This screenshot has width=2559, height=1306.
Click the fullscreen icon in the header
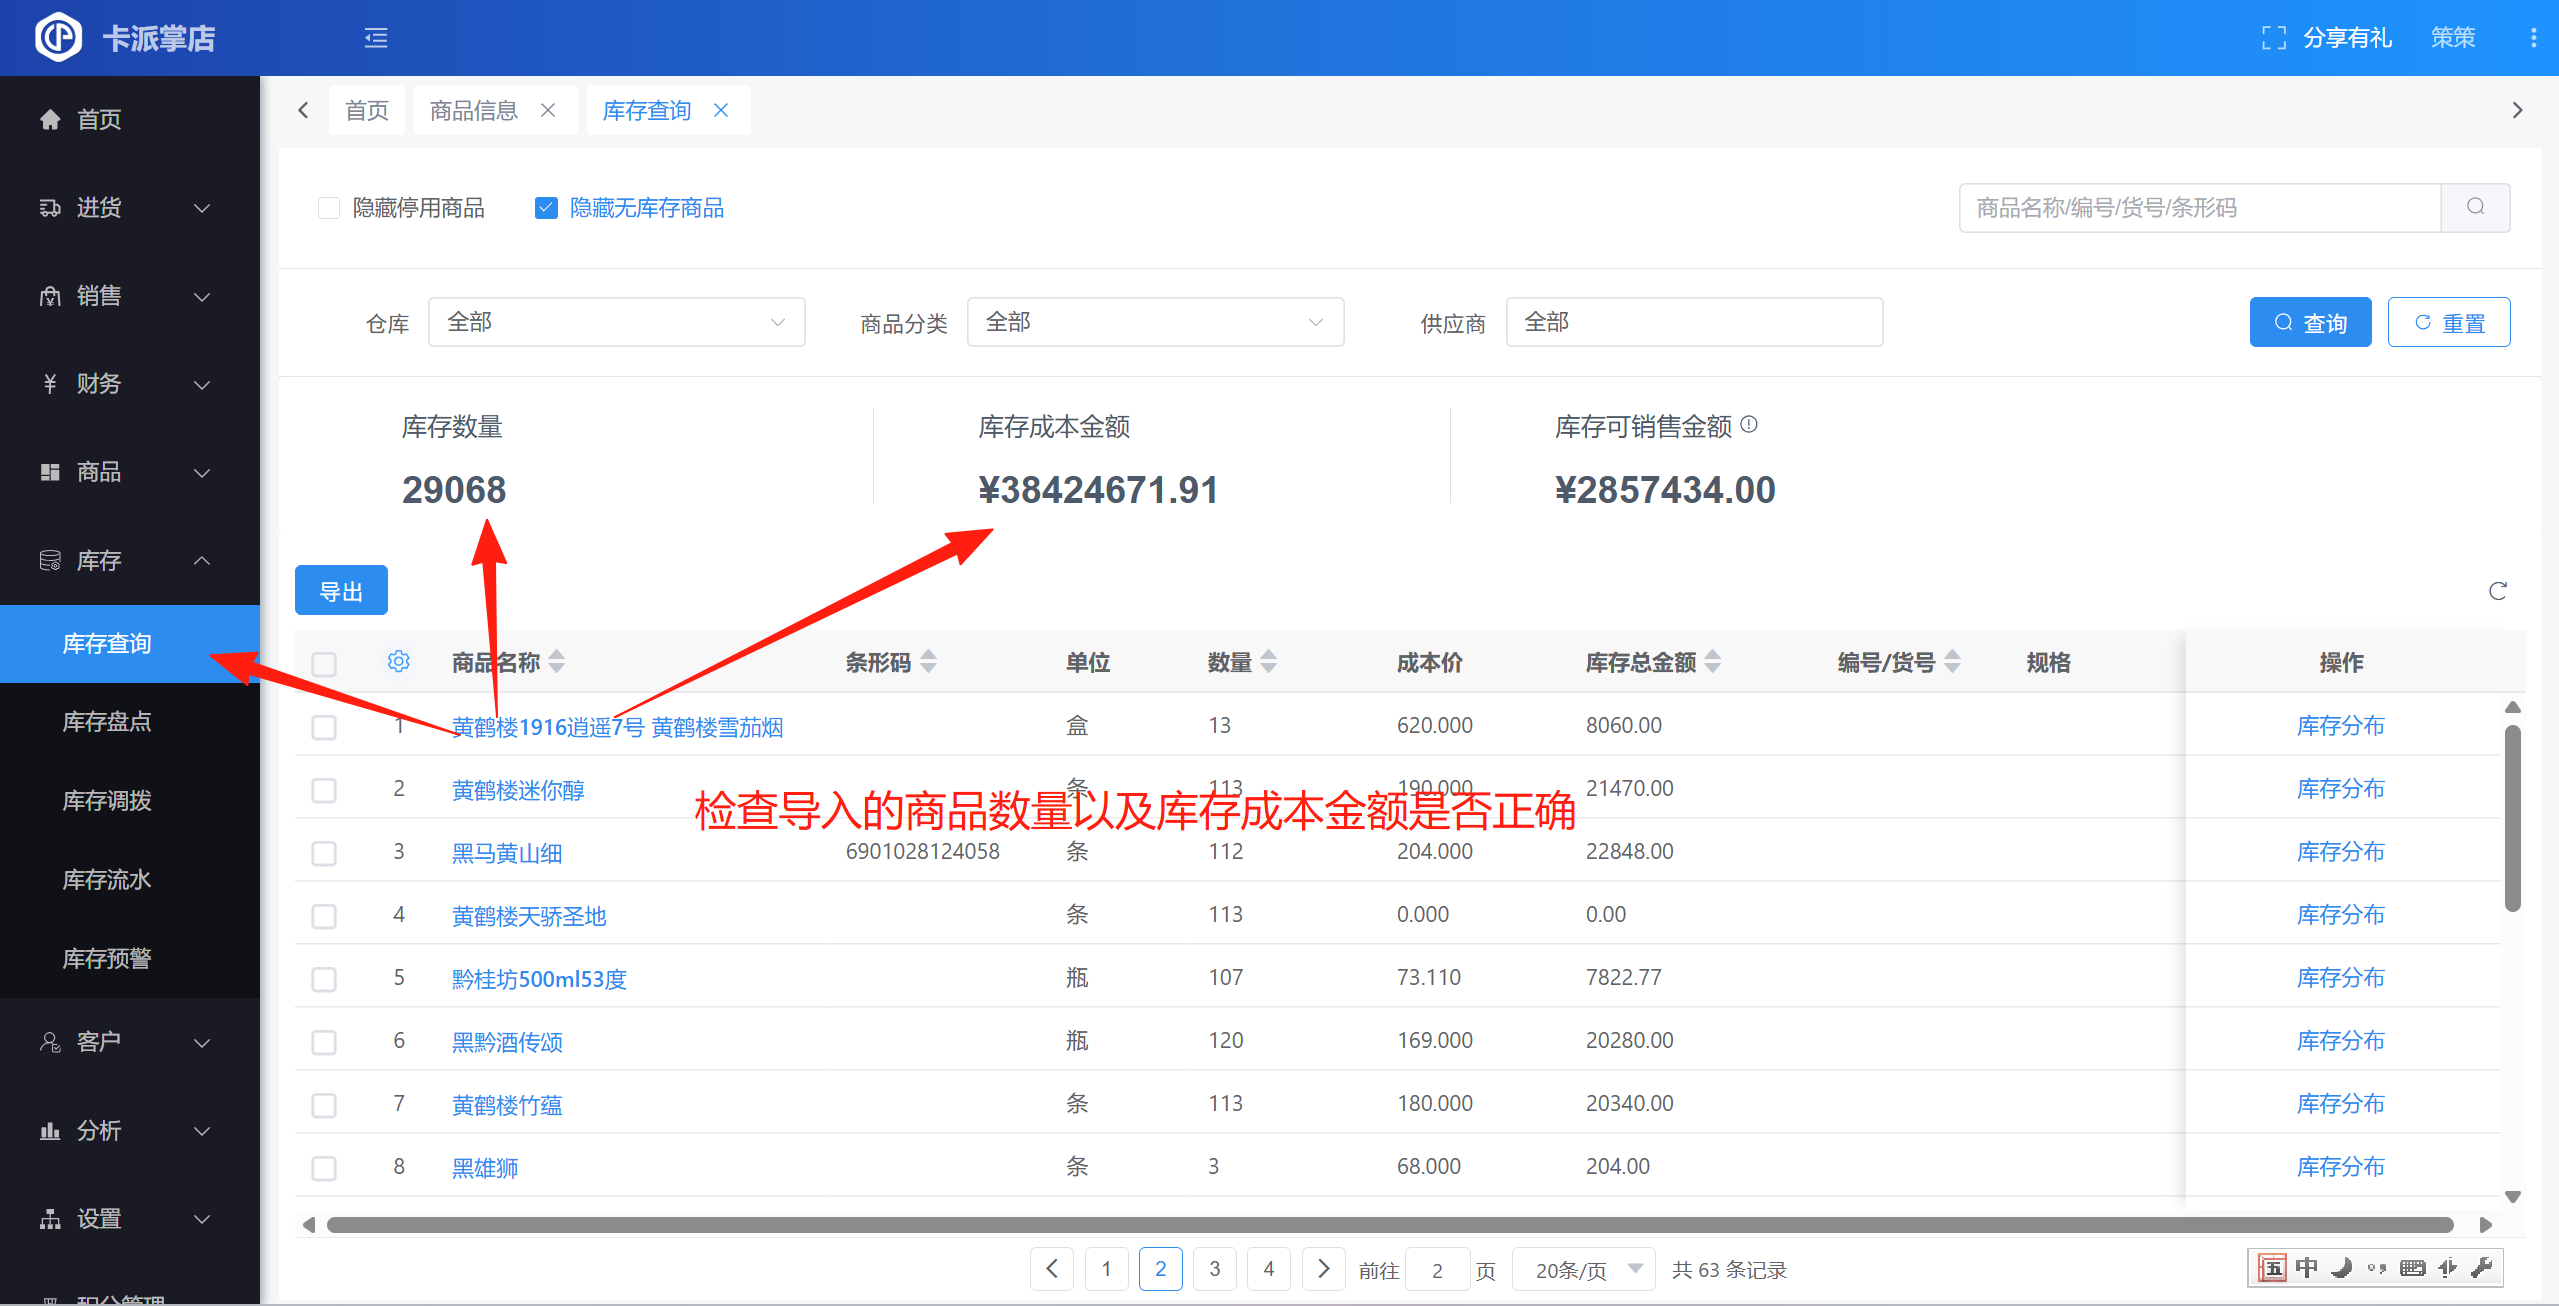(x=2273, y=38)
